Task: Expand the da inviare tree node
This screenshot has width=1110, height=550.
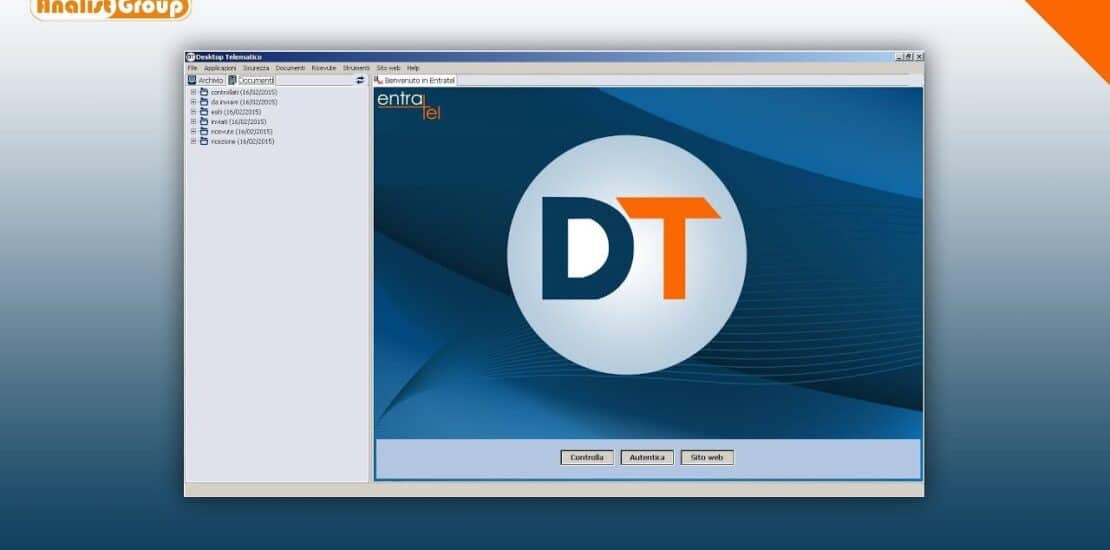Action: [x=193, y=102]
